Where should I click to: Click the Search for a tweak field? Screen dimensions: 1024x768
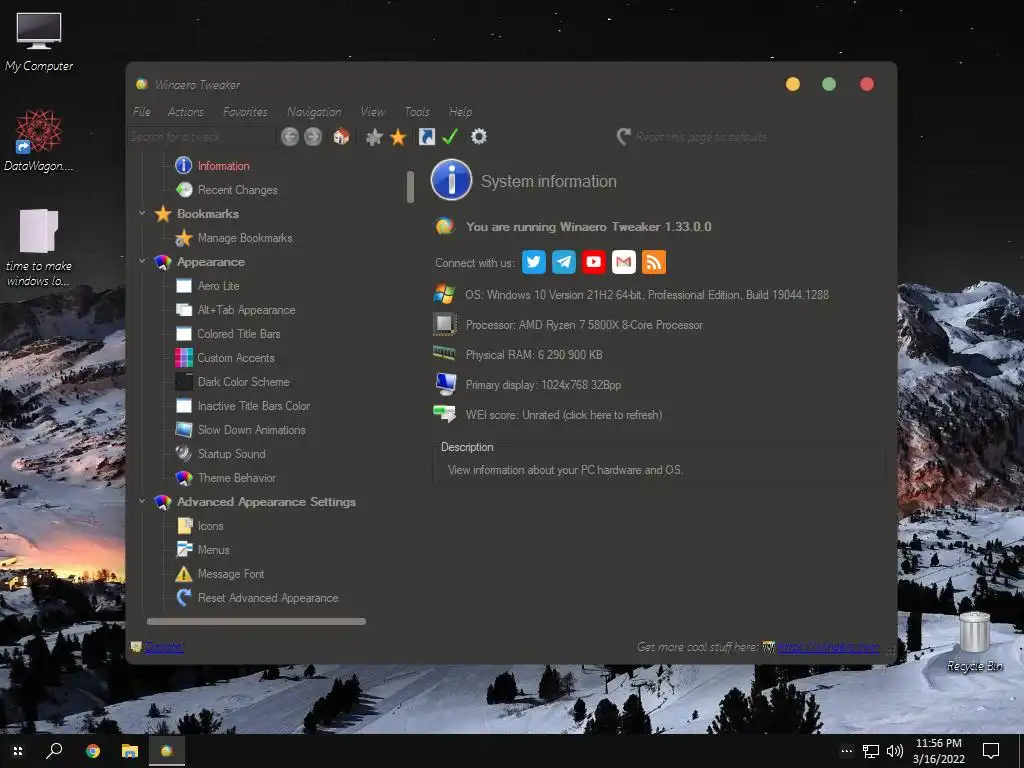pos(202,136)
